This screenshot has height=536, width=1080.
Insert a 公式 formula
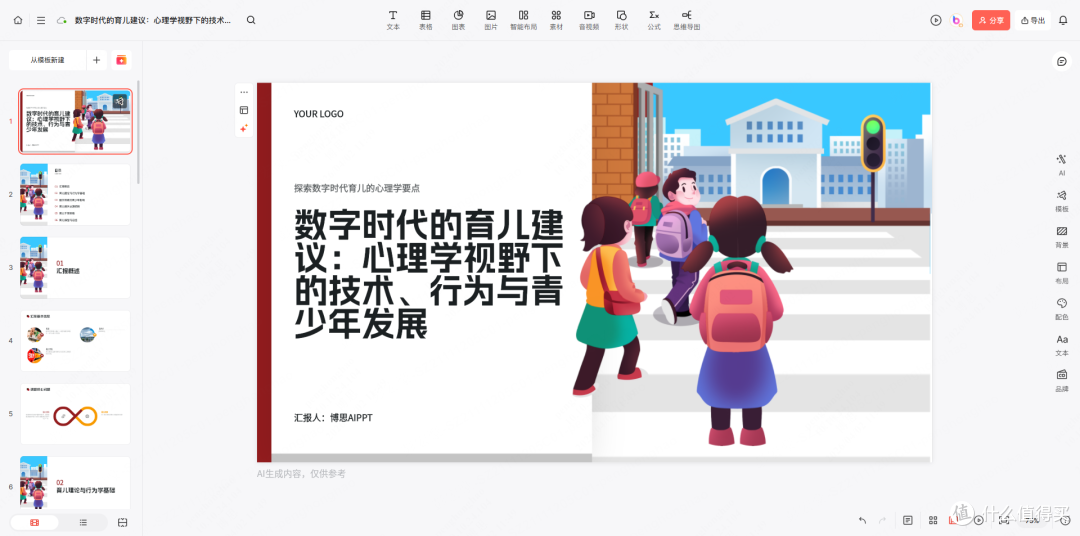tap(654, 20)
